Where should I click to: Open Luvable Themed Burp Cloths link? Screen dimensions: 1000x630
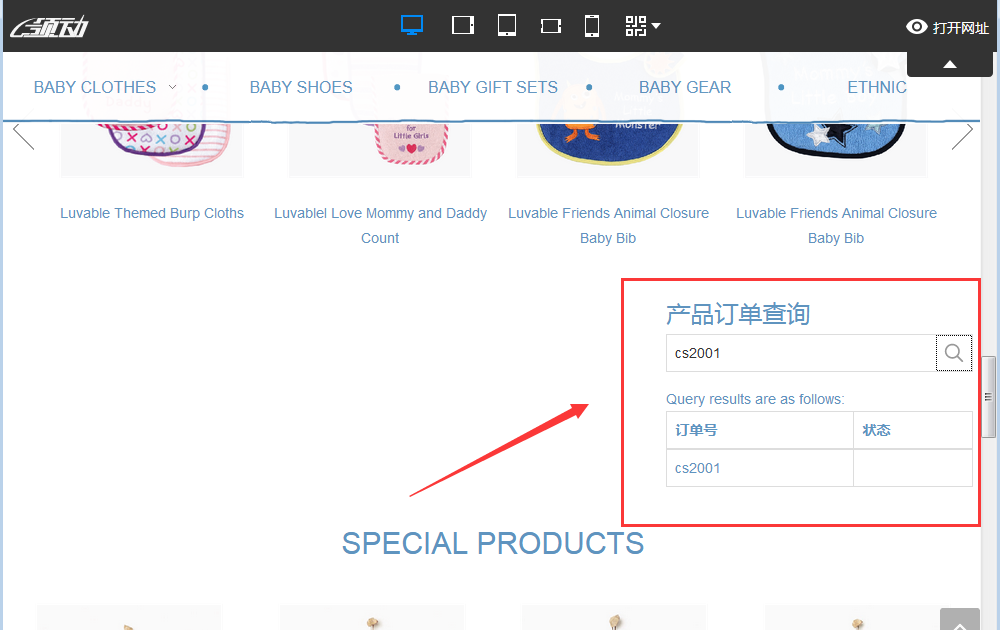[x=152, y=213]
